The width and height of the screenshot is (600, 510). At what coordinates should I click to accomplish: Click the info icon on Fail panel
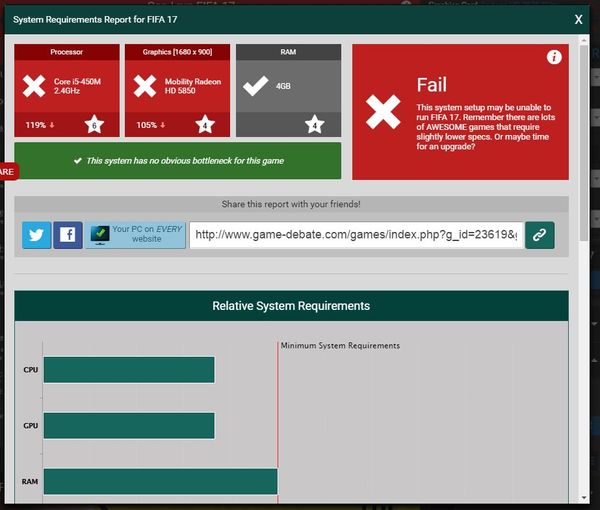pos(554,57)
